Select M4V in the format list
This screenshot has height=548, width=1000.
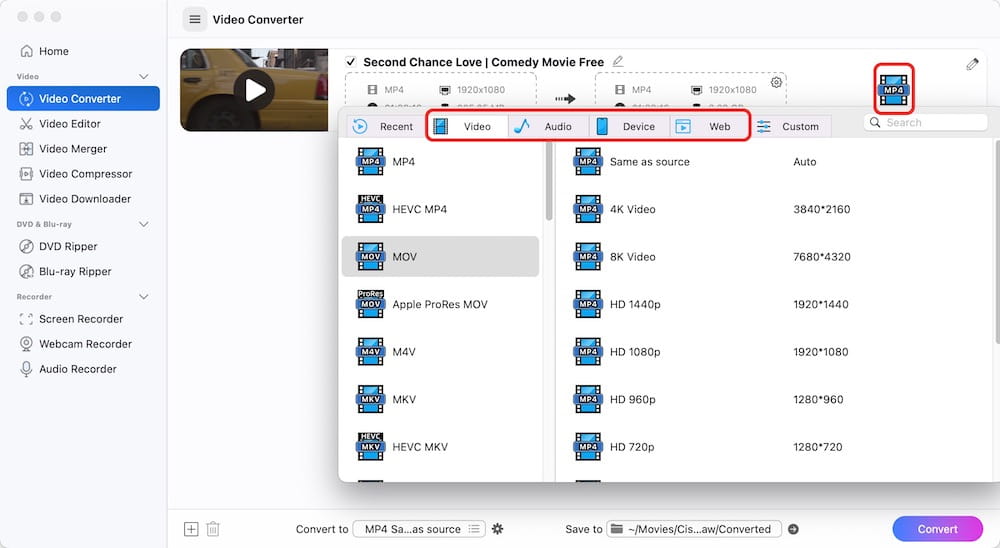(x=441, y=352)
